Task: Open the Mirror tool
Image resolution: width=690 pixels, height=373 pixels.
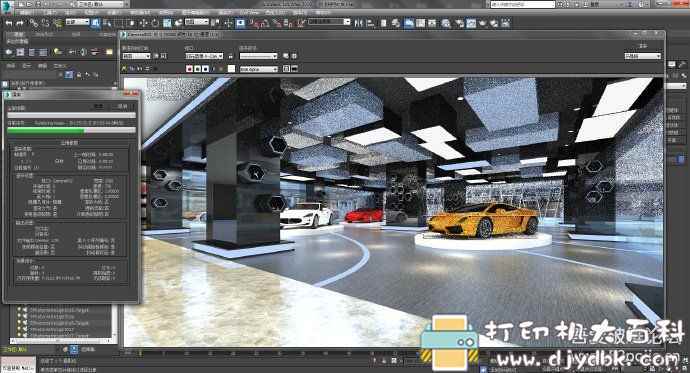Action: 359,23
